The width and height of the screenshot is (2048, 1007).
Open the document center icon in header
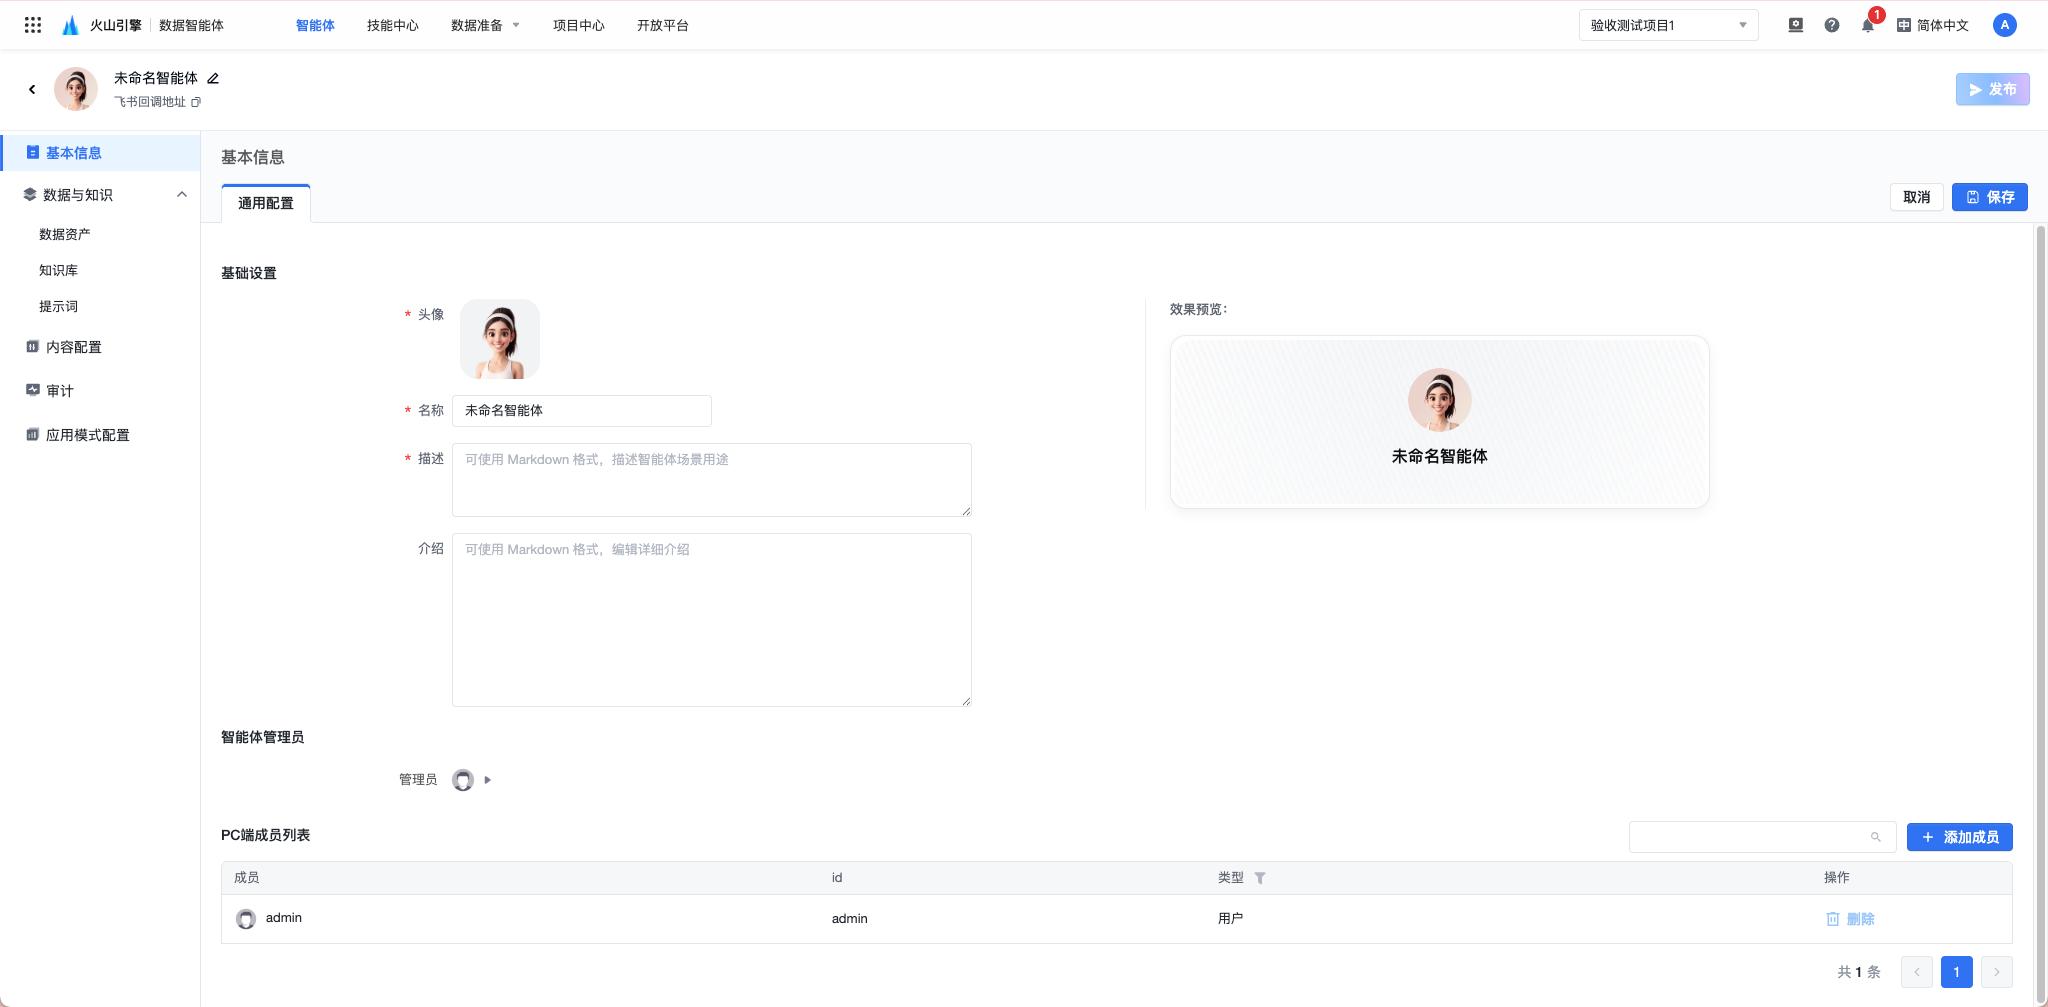point(1795,25)
